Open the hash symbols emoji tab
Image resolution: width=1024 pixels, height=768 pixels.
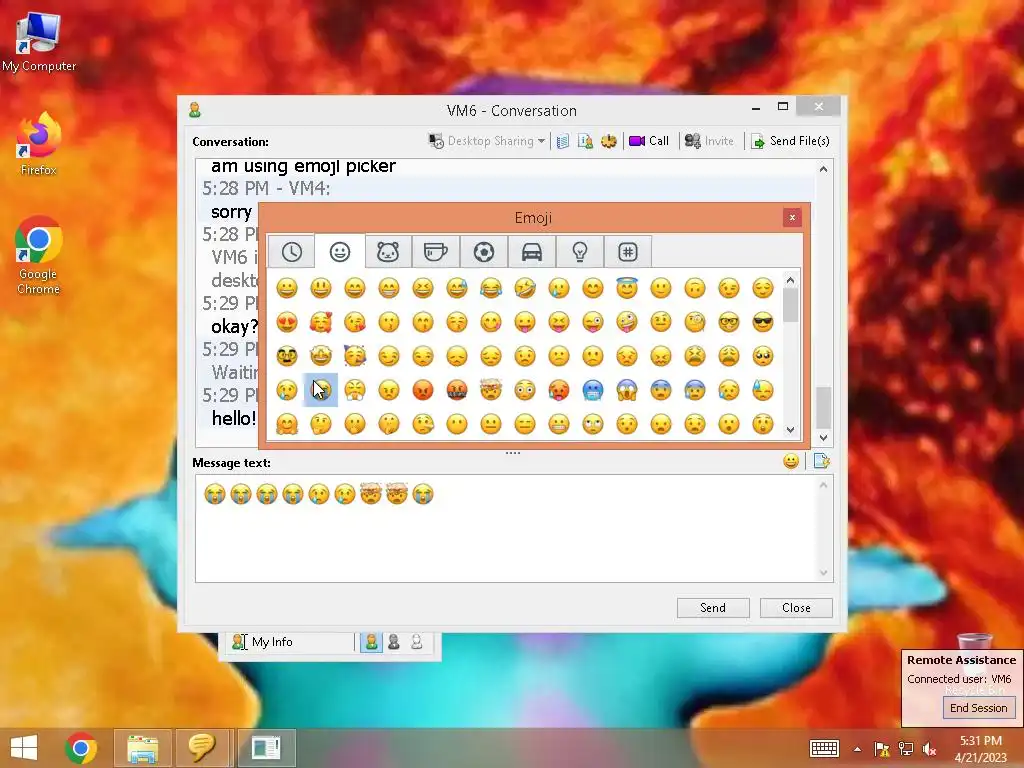coord(628,252)
